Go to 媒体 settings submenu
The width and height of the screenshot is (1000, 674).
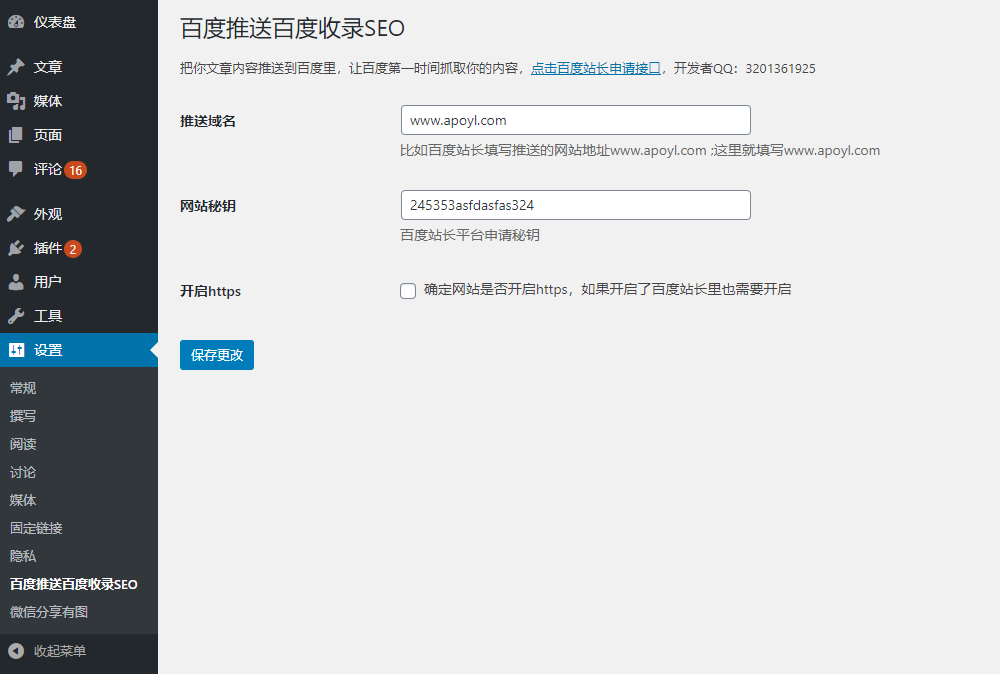click(23, 500)
